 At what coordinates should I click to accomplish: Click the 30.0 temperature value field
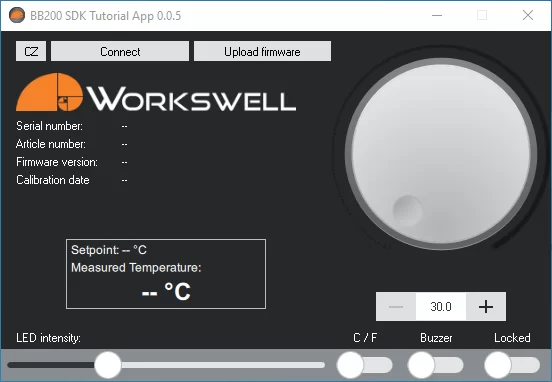point(441,307)
